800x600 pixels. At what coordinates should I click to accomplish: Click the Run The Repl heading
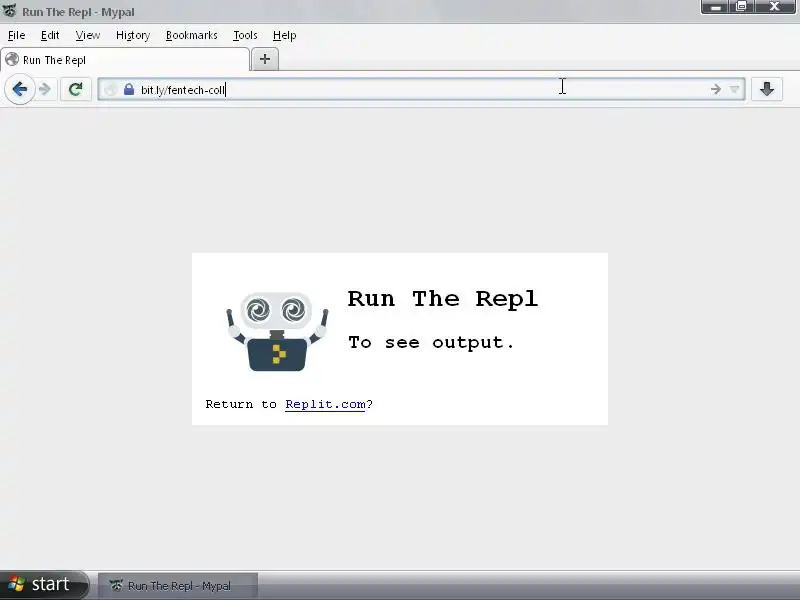click(x=442, y=298)
